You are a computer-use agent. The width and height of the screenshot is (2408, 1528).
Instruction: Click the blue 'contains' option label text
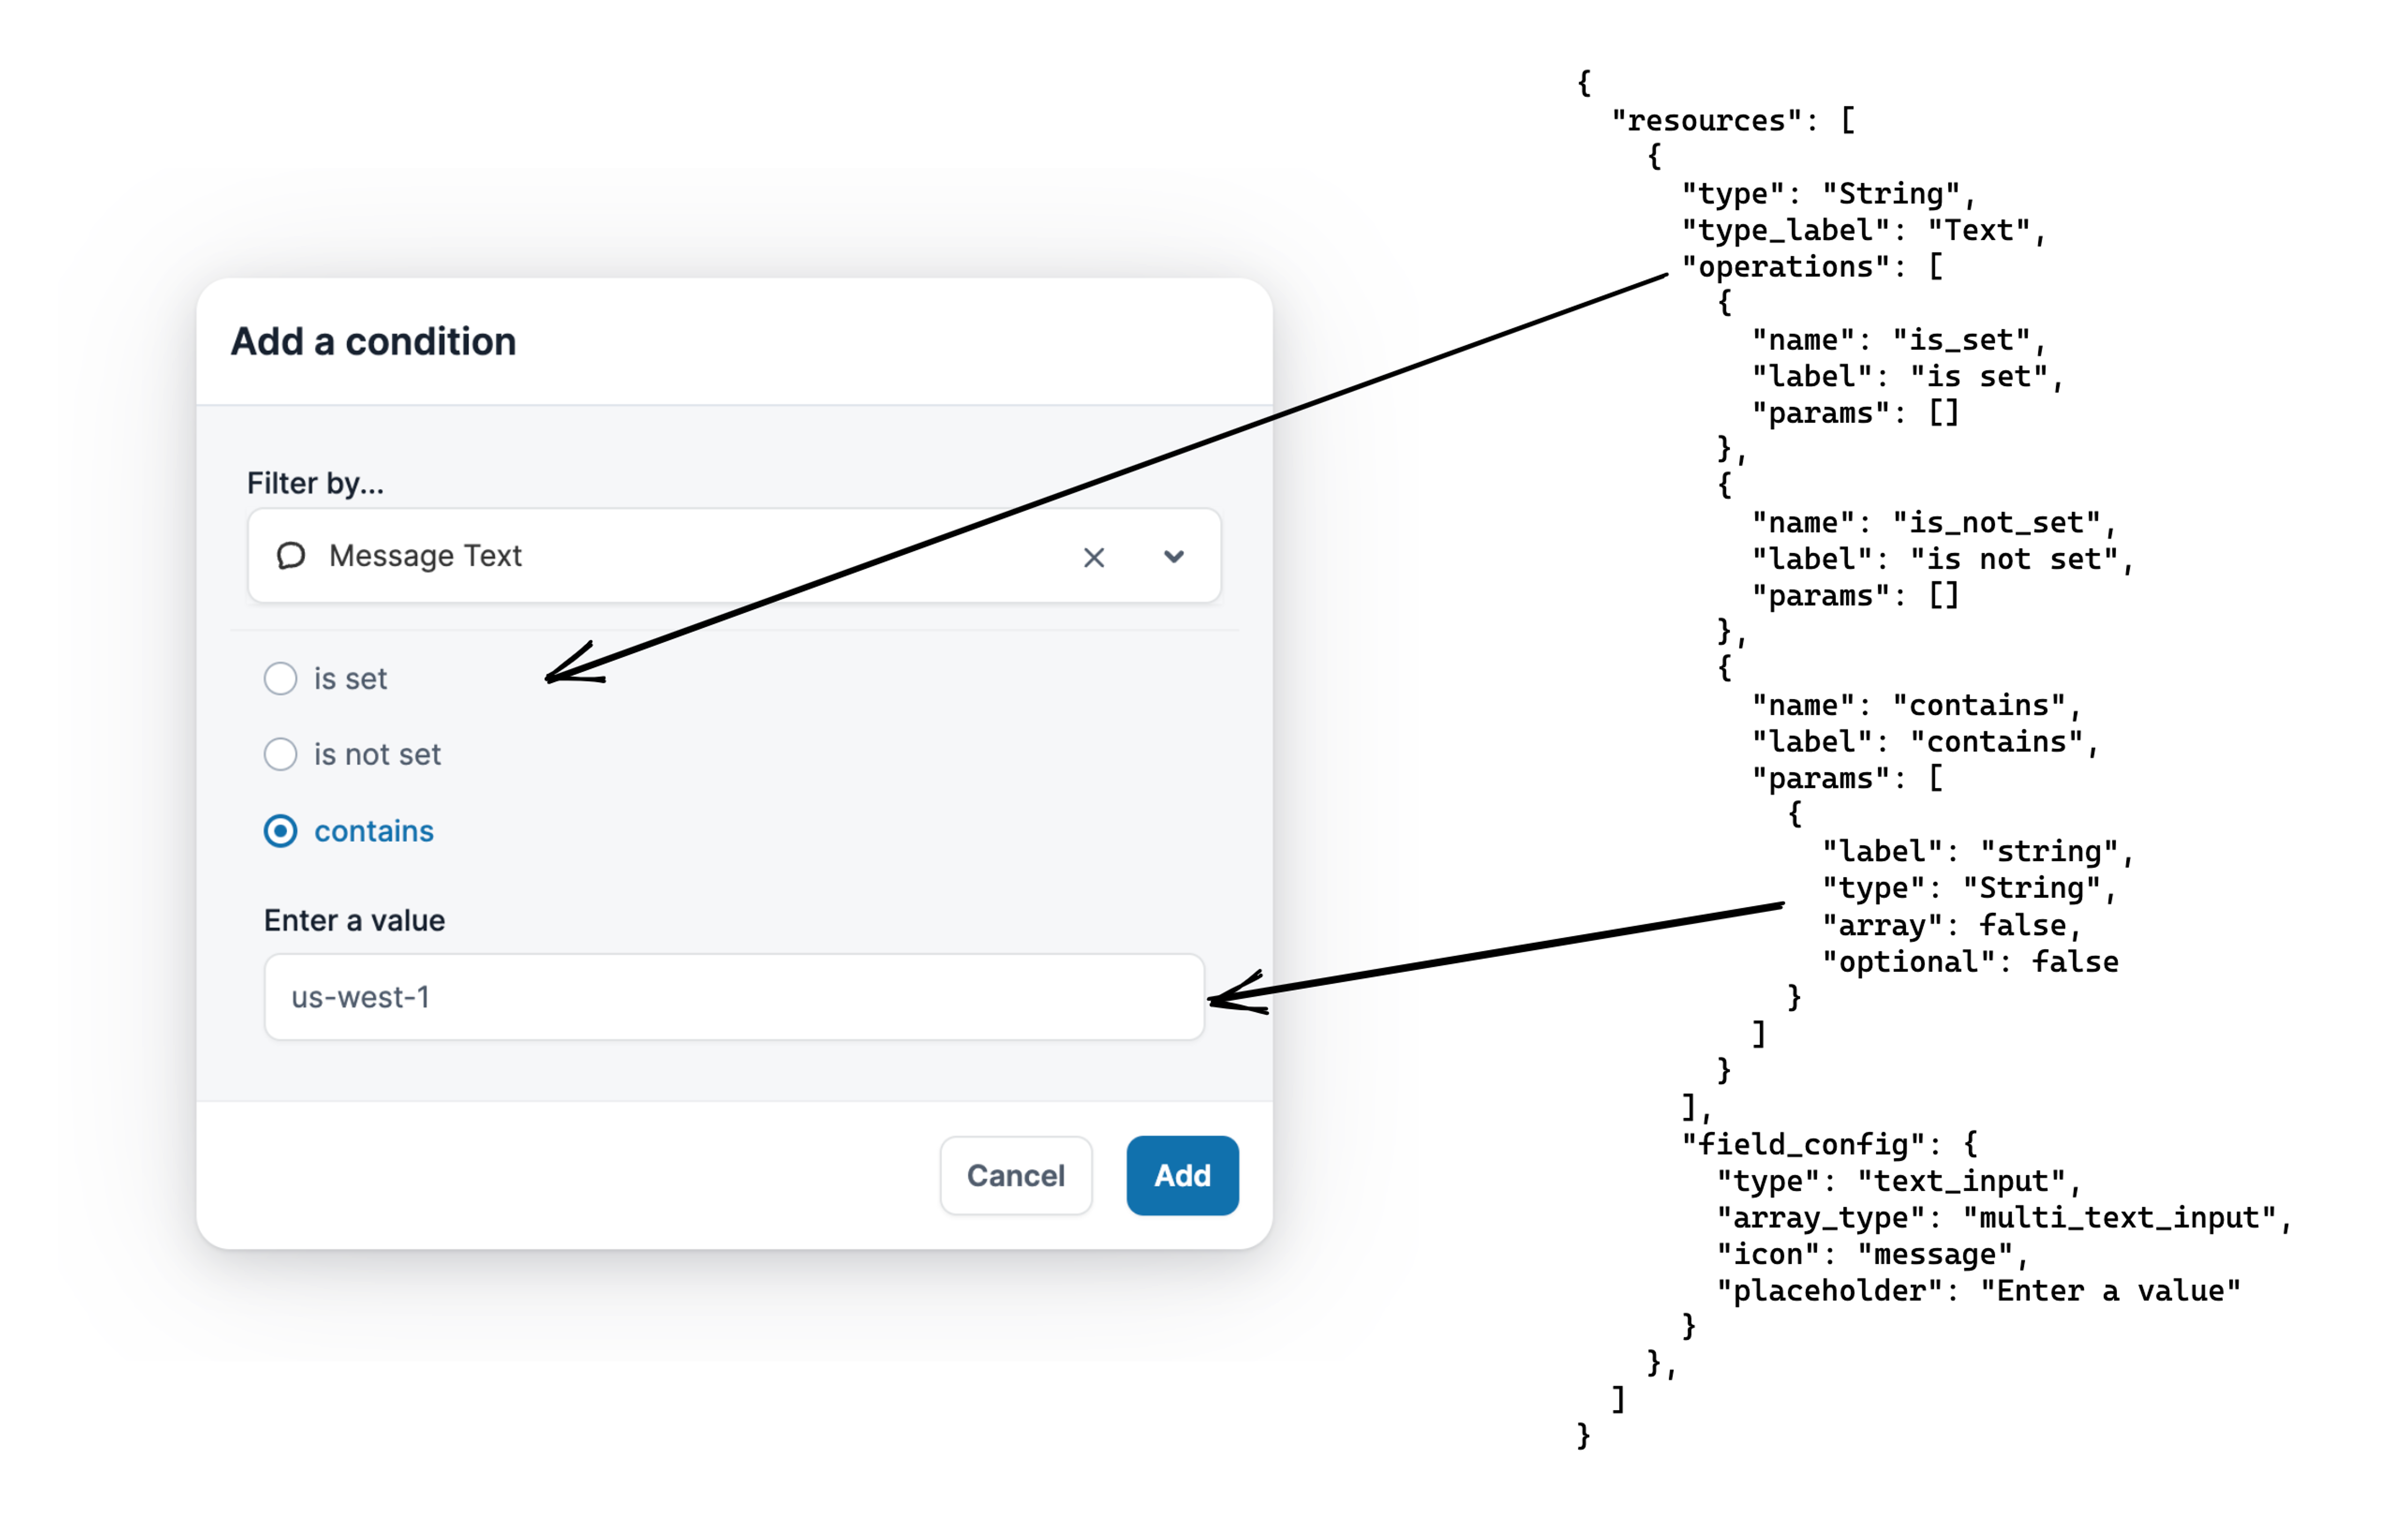coord(373,831)
